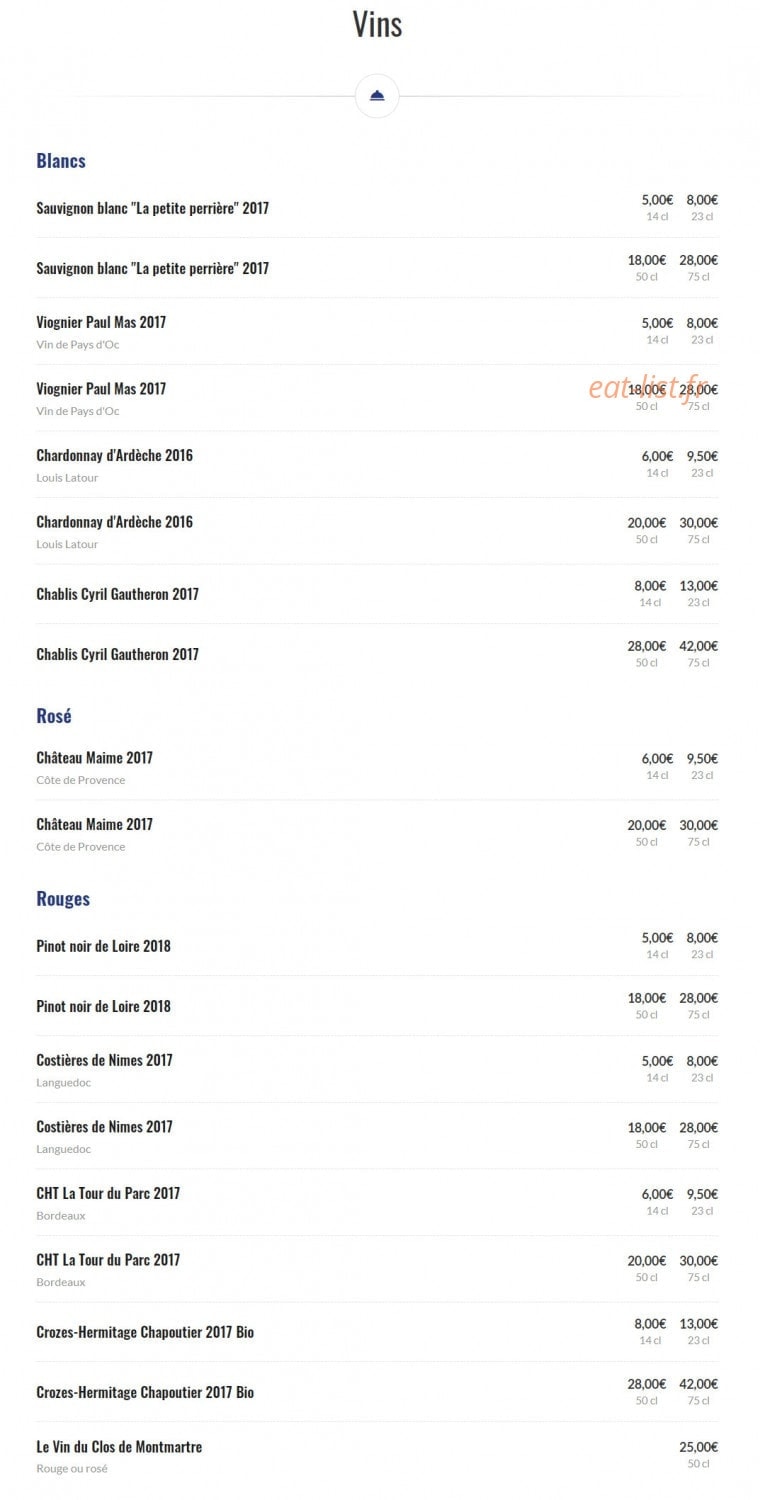Select Crozes-Hermitage Chapoutier 2017 Bio 42,00€ row

tap(377, 1392)
